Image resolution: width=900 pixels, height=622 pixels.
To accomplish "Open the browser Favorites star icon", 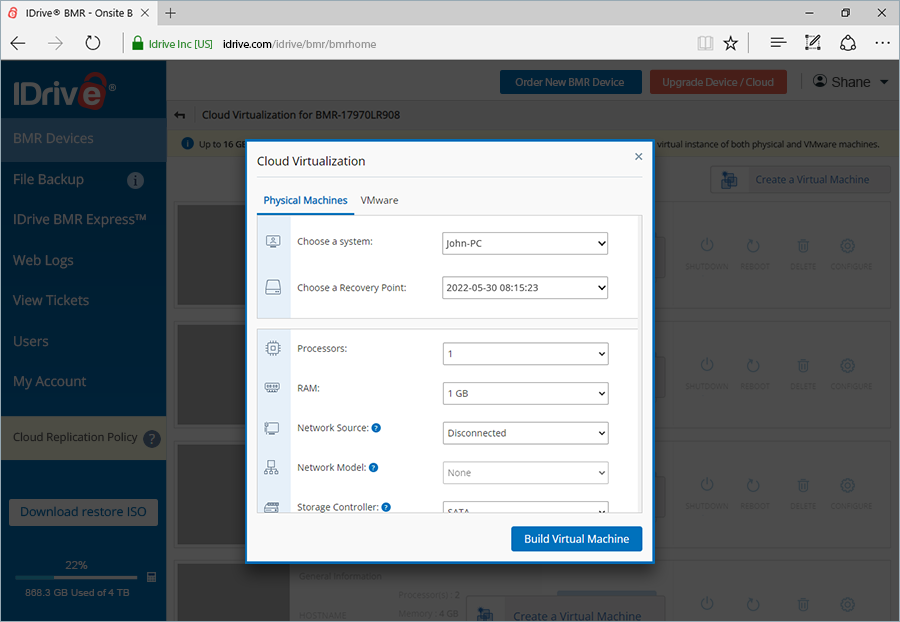I will 730,43.
